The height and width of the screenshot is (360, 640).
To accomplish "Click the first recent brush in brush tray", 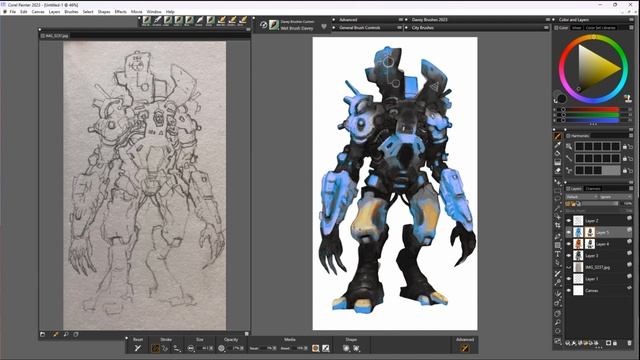I will click(x=147, y=20).
